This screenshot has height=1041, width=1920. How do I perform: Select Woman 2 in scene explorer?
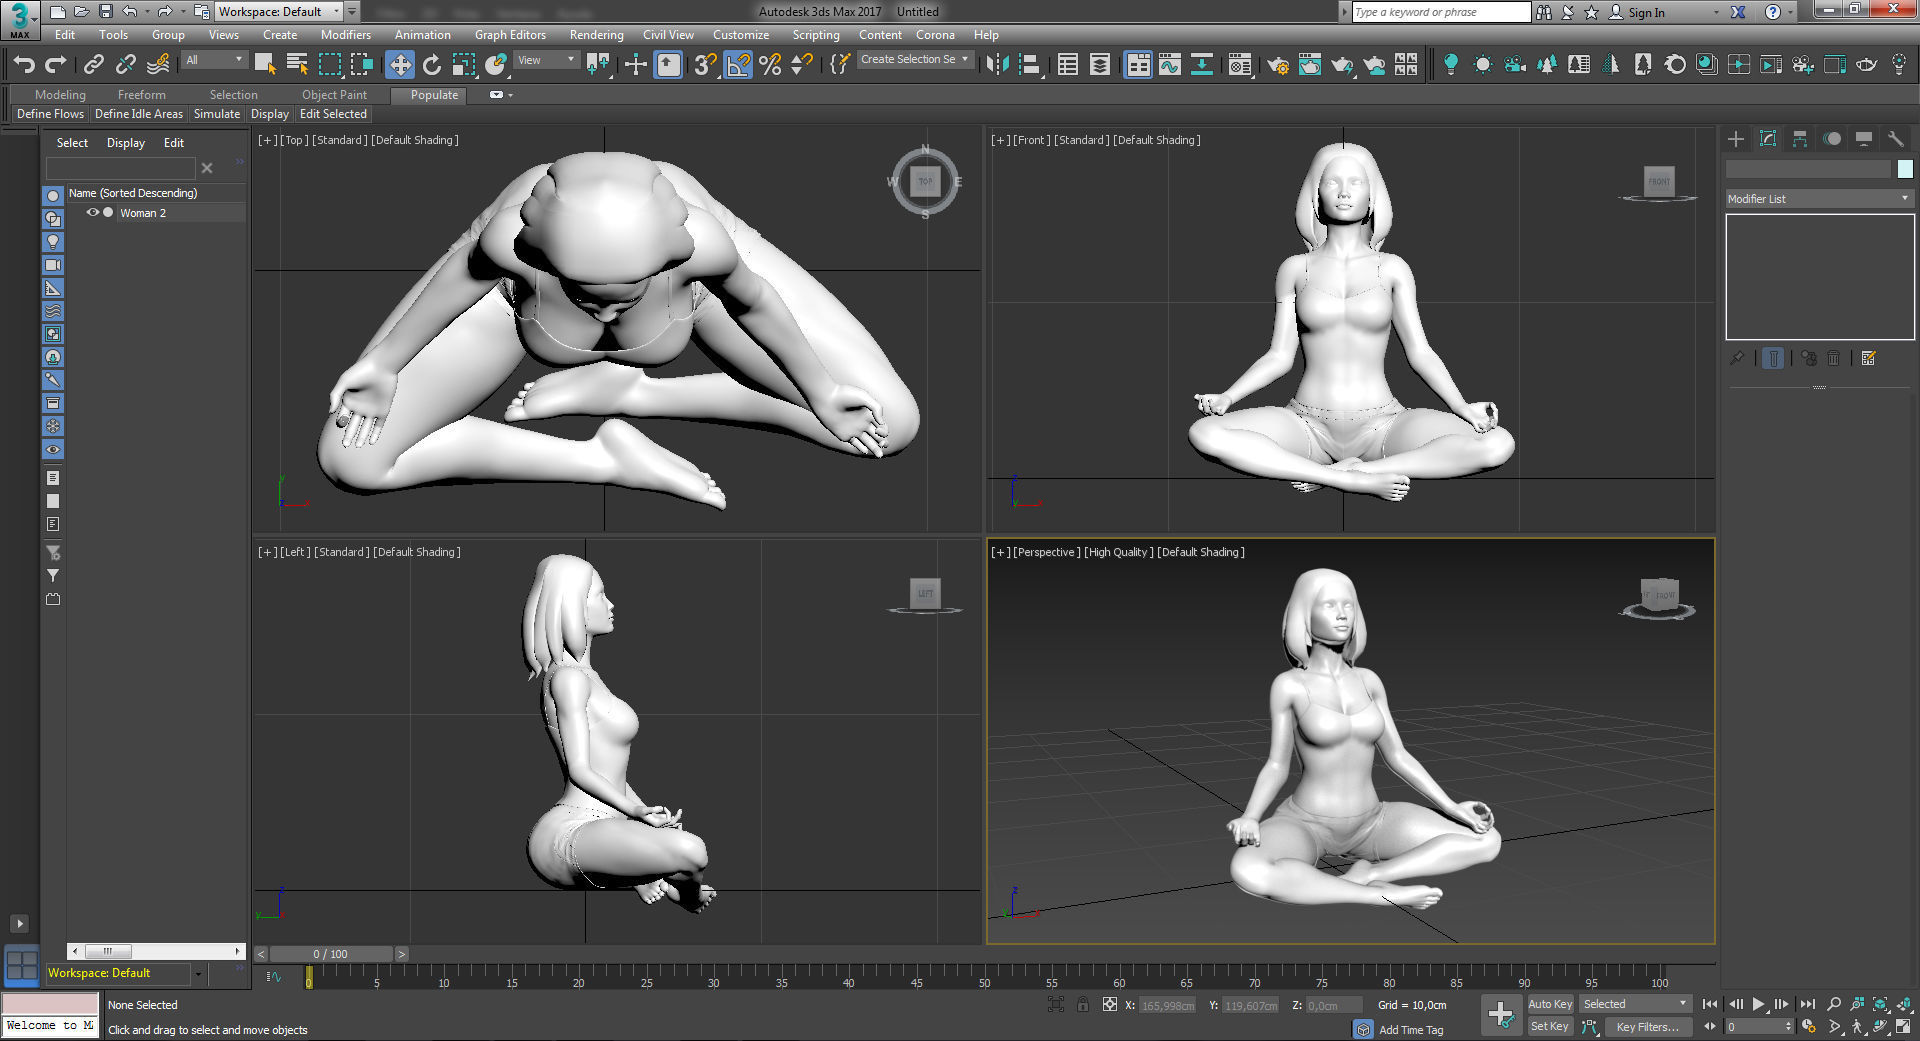143,213
